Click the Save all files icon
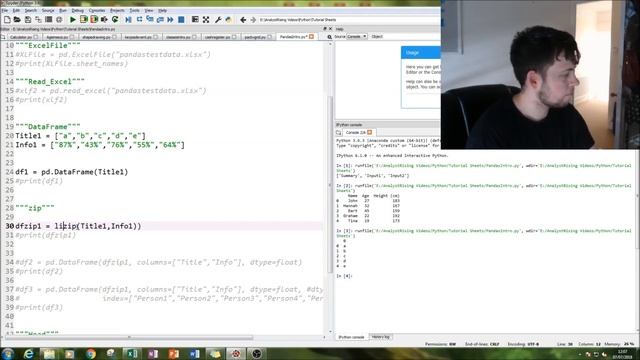Image resolution: width=640 pixels, height=360 pixels. [x=38, y=20]
